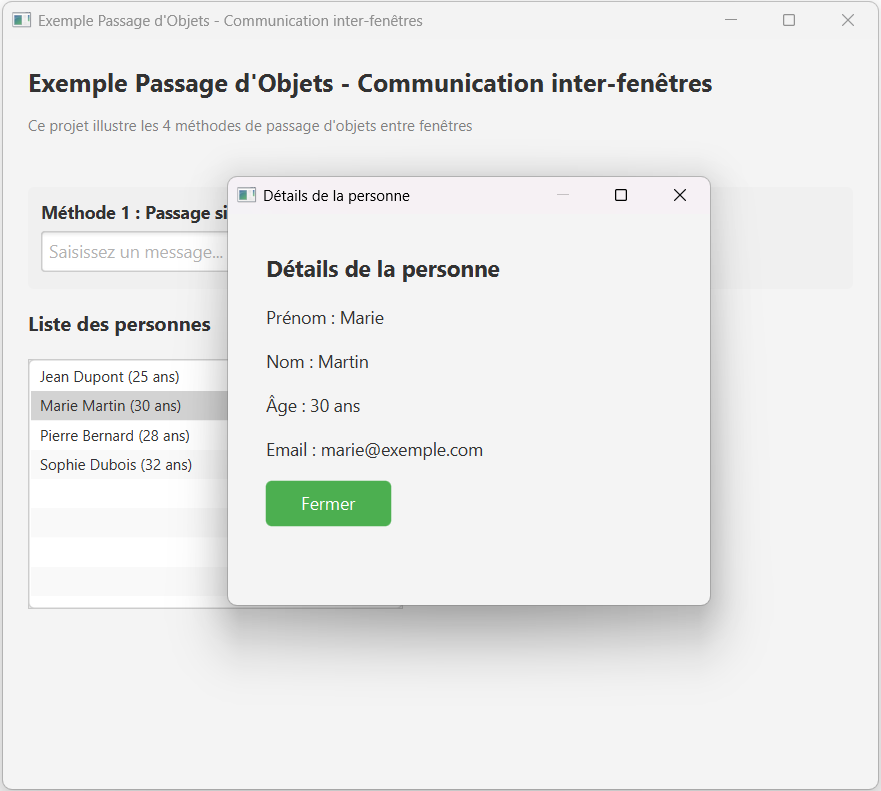881x791 pixels.
Task: Select Jean Dupont in the persons list
Action: tap(110, 377)
